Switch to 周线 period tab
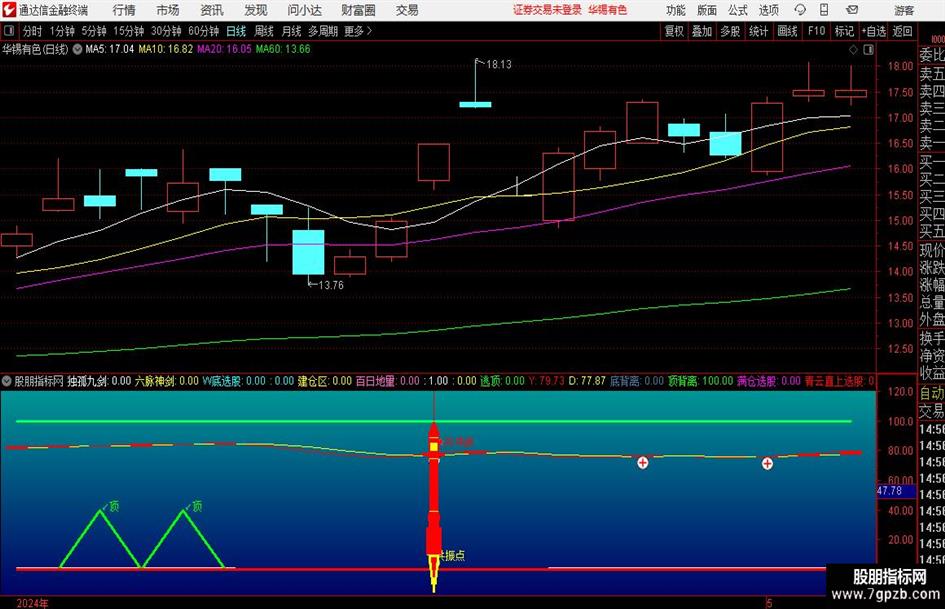 tap(263, 31)
